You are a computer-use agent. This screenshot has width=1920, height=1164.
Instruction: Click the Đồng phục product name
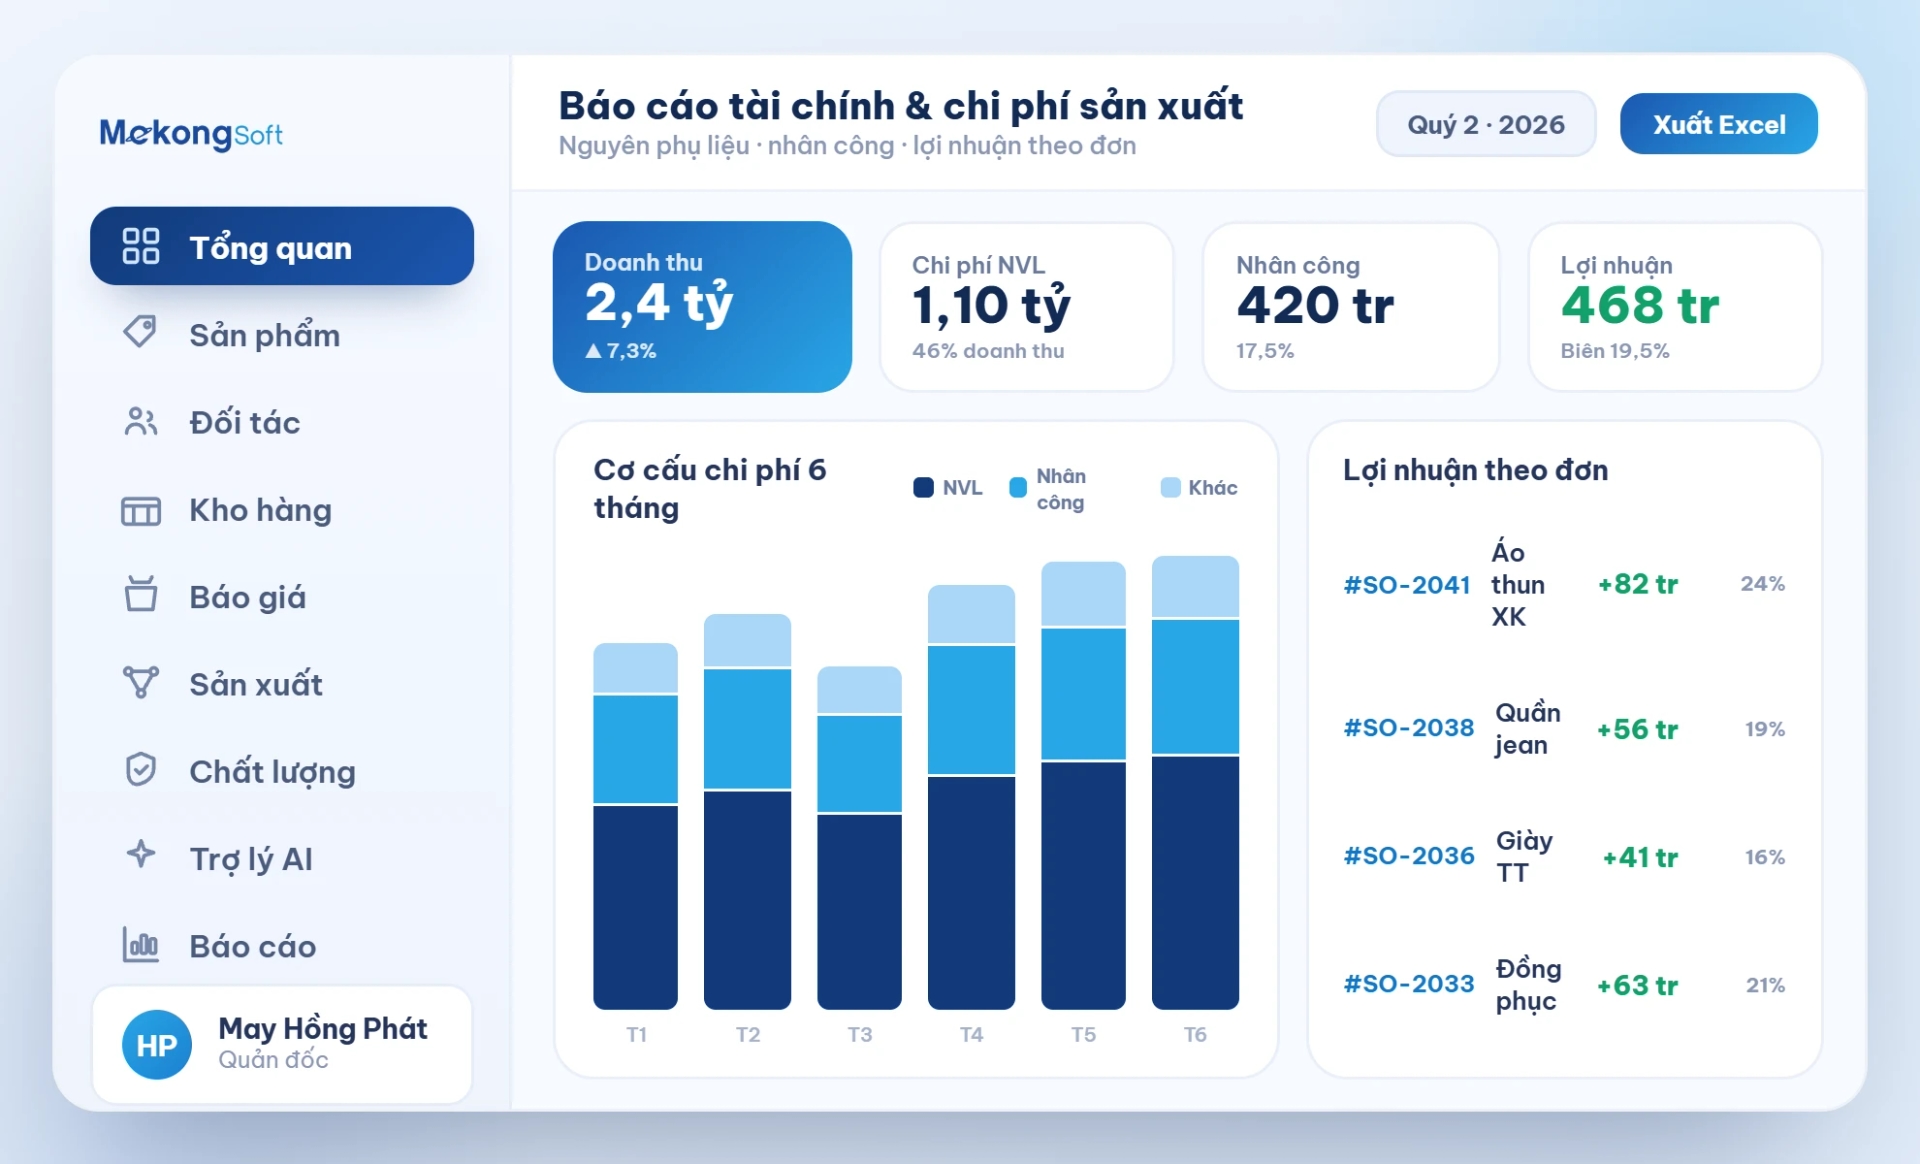[x=1528, y=984]
